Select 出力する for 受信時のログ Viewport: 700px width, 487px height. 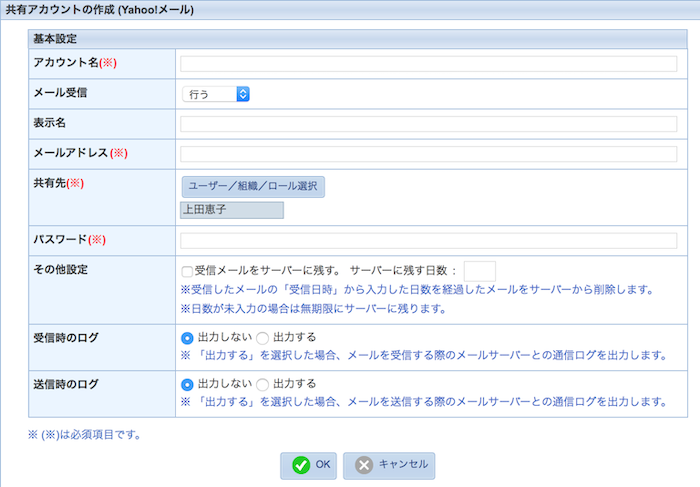[x=263, y=338]
